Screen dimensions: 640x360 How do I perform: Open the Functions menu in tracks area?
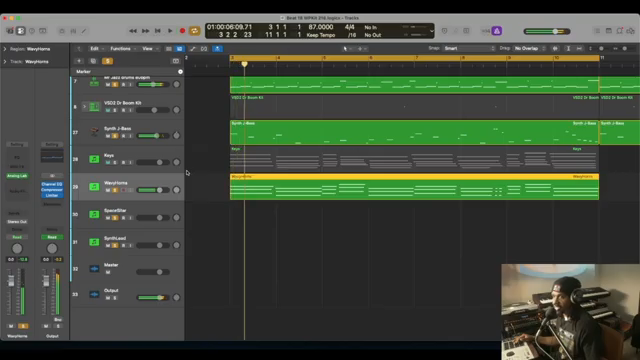coord(122,49)
